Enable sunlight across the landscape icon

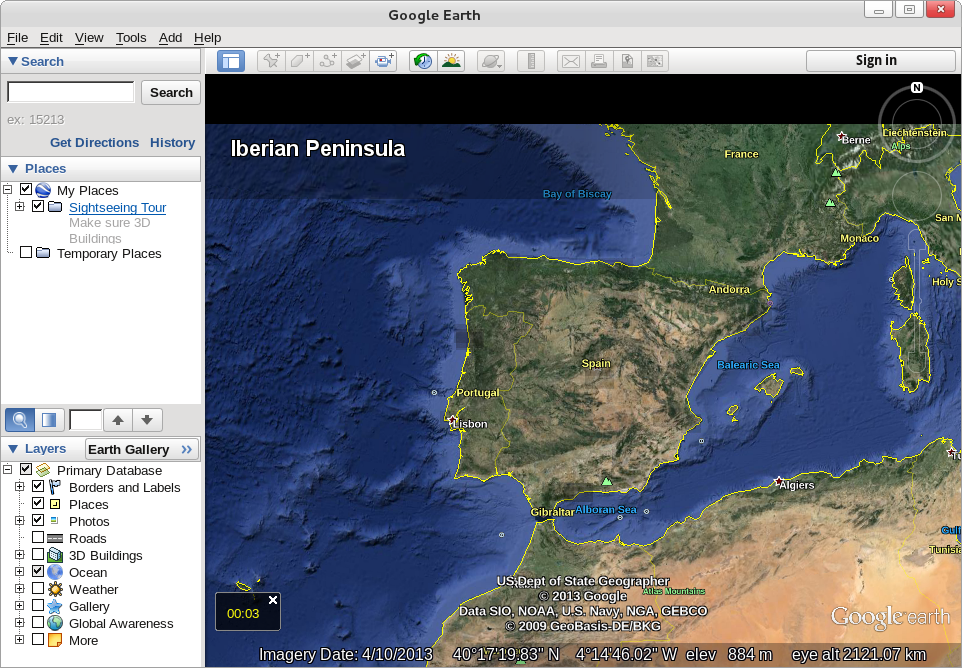pos(451,61)
